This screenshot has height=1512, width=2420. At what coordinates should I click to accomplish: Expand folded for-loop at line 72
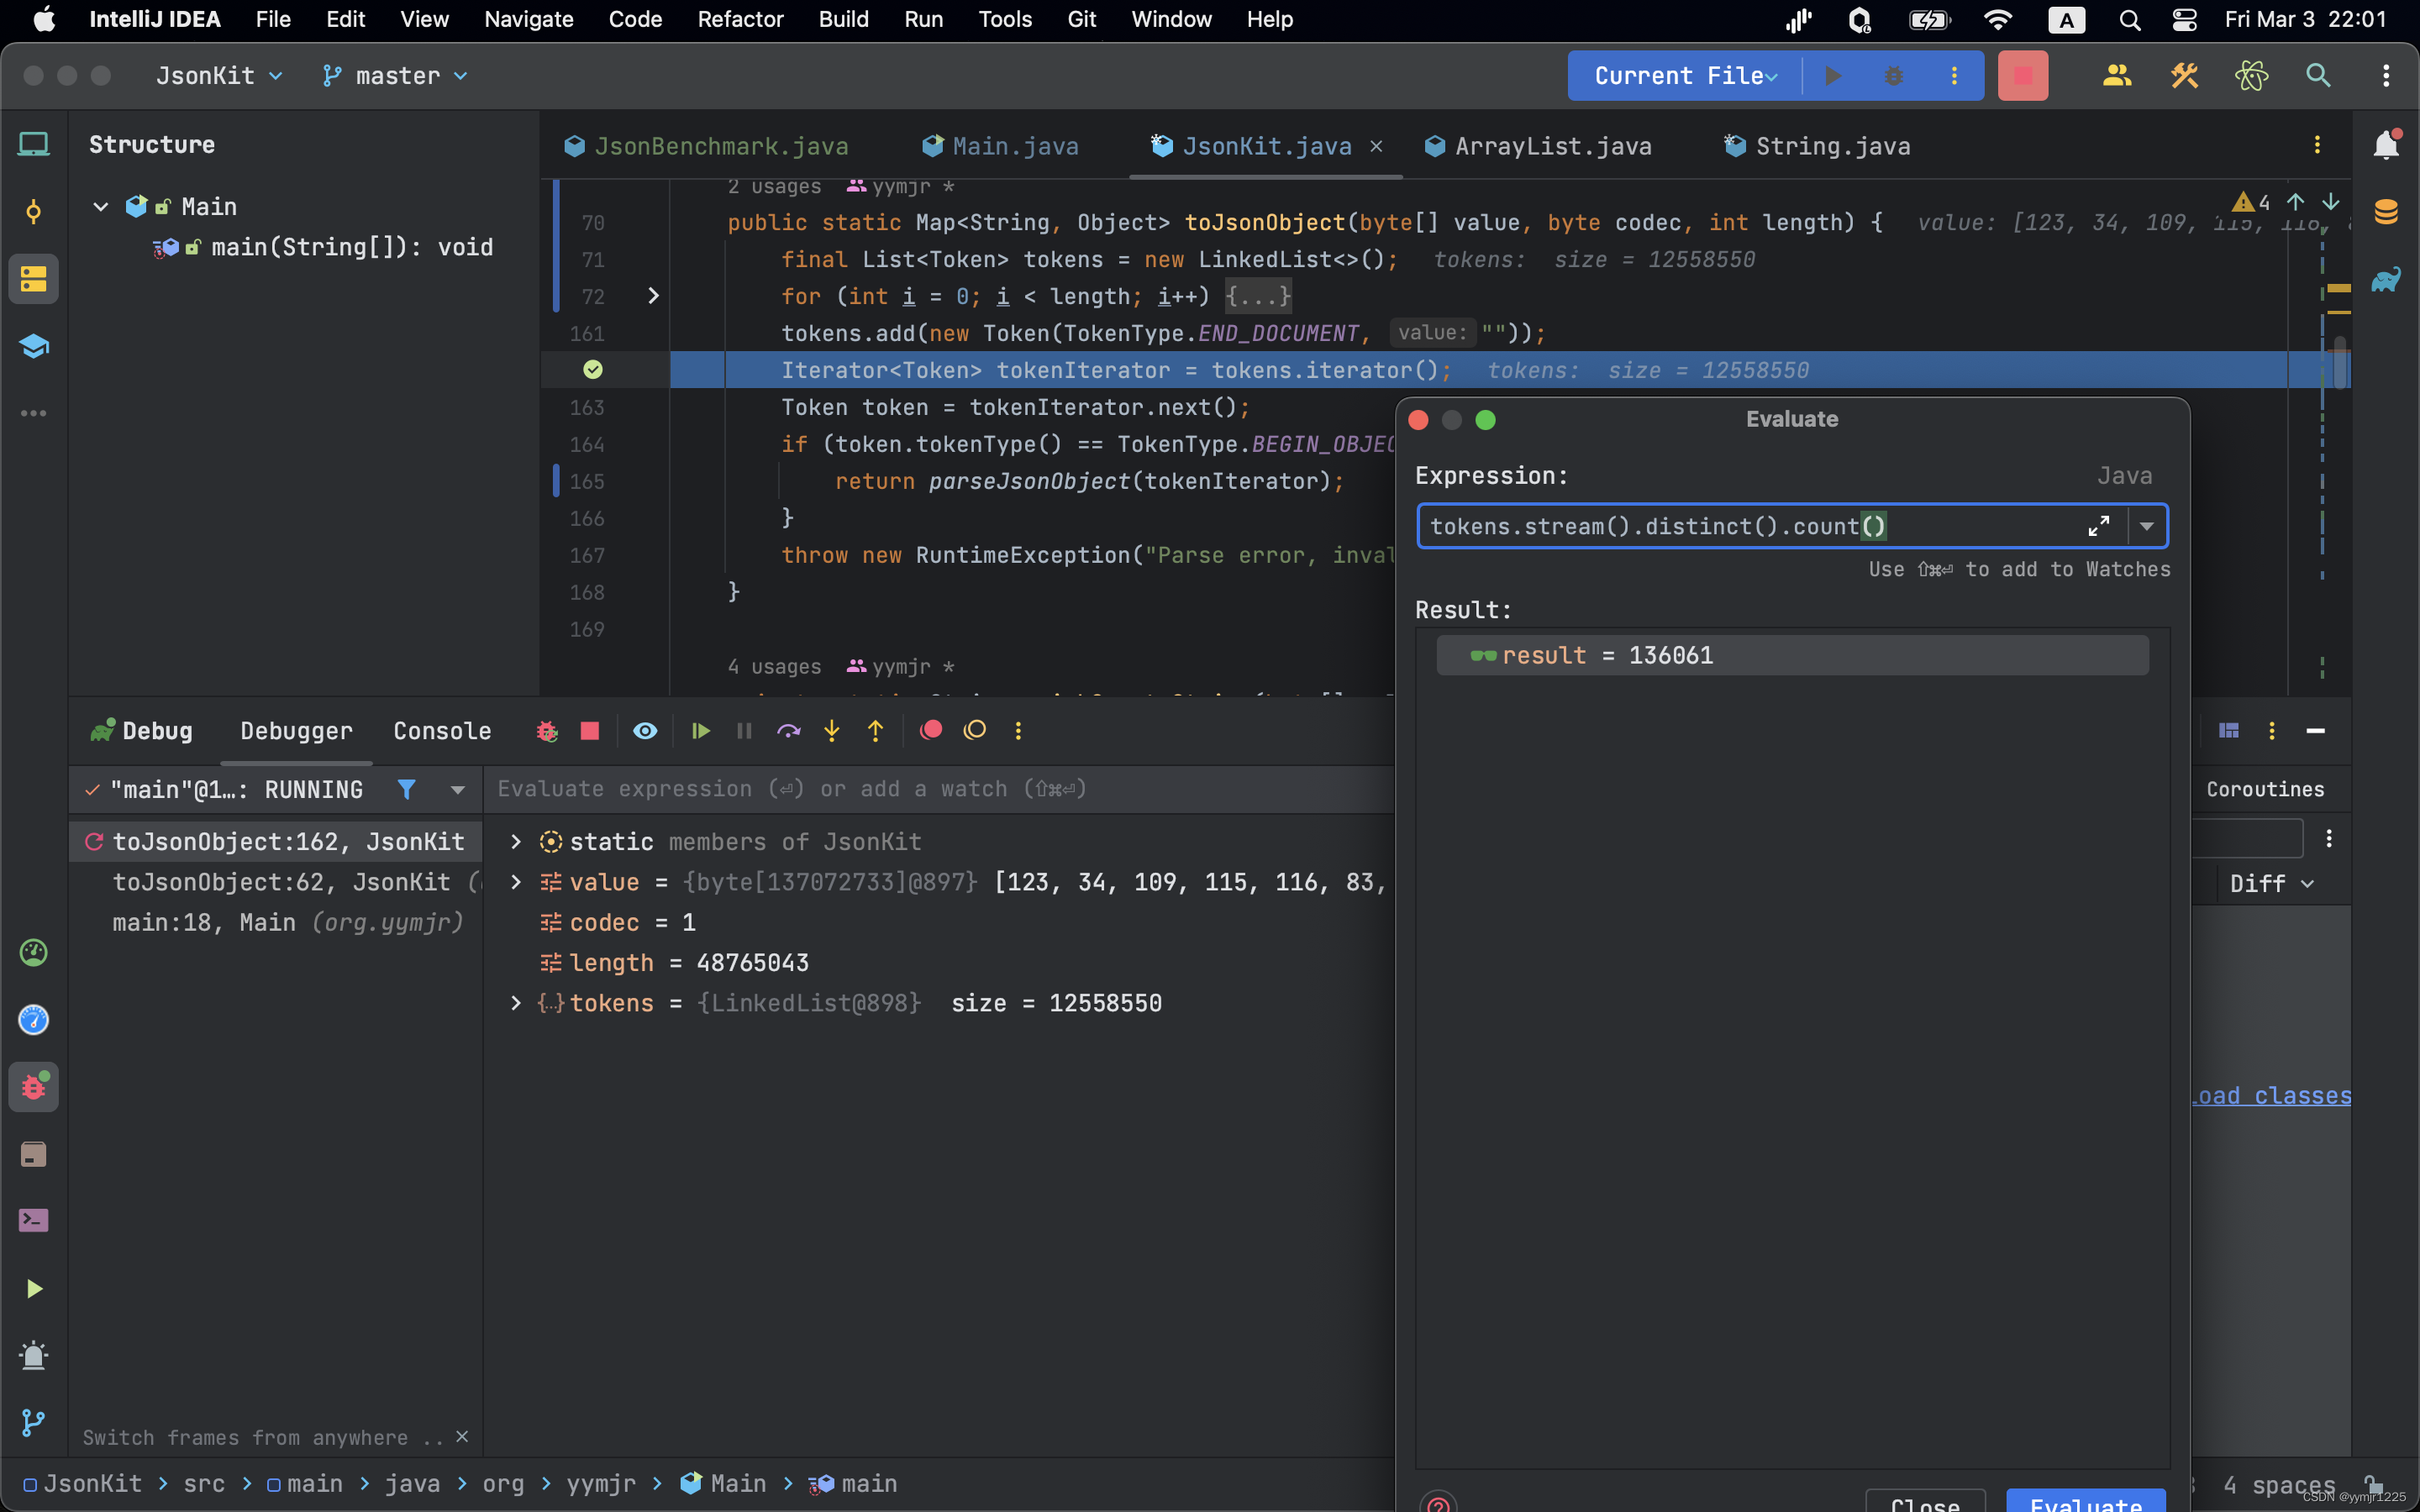coord(653,296)
